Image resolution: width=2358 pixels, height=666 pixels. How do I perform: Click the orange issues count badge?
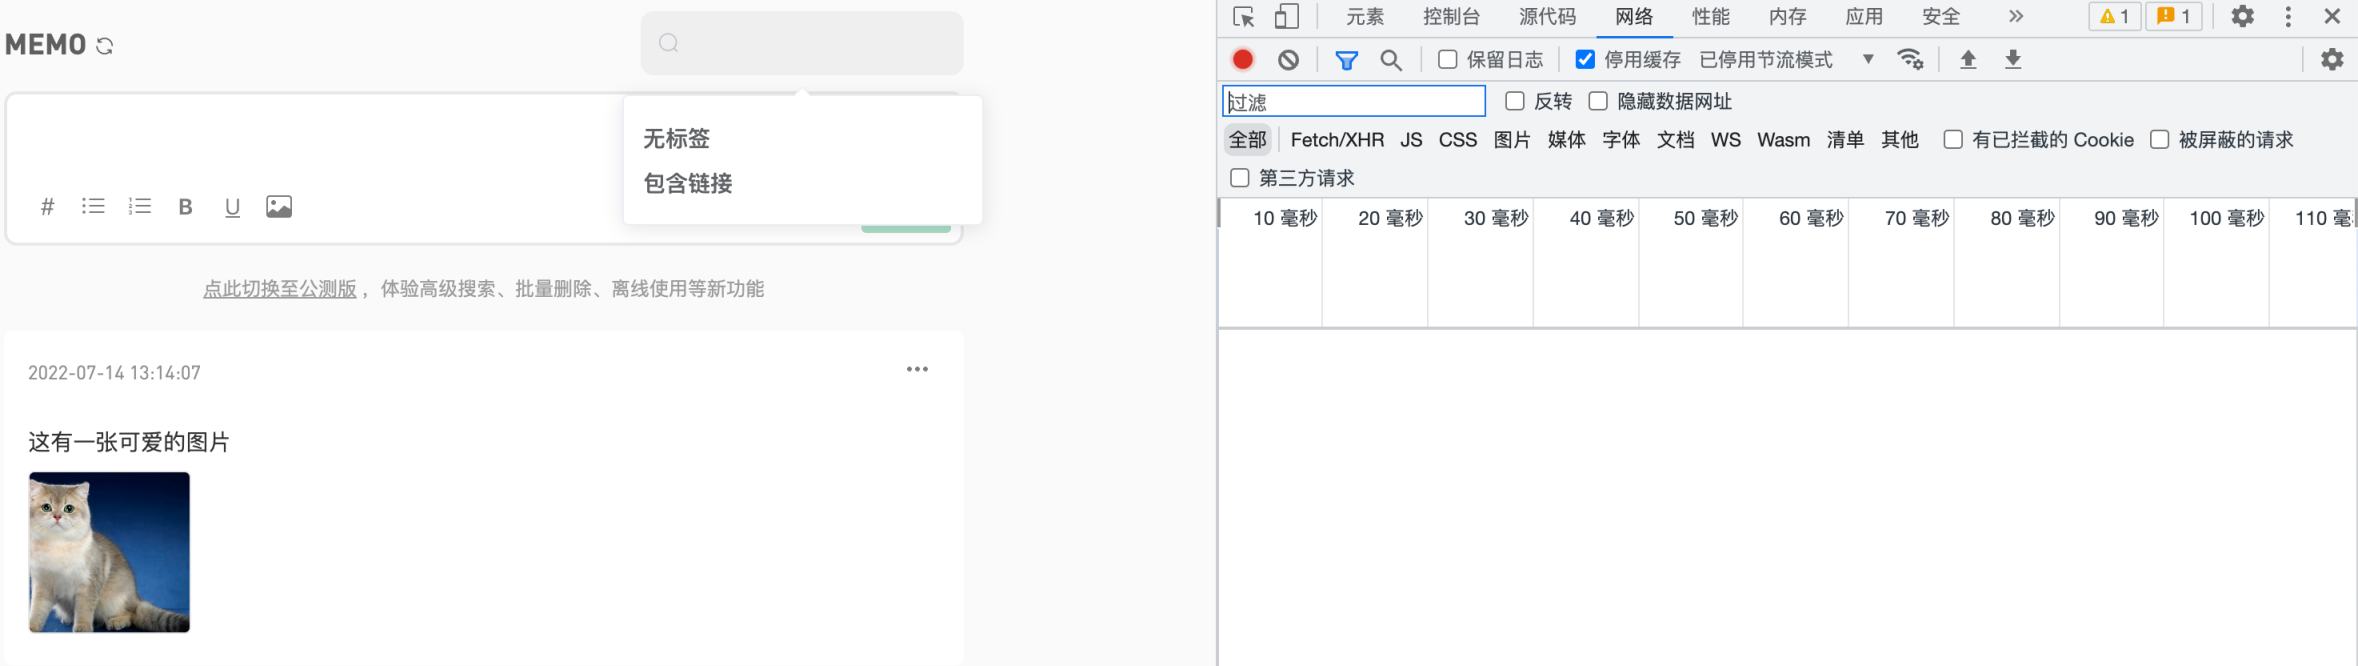coord(2174,17)
